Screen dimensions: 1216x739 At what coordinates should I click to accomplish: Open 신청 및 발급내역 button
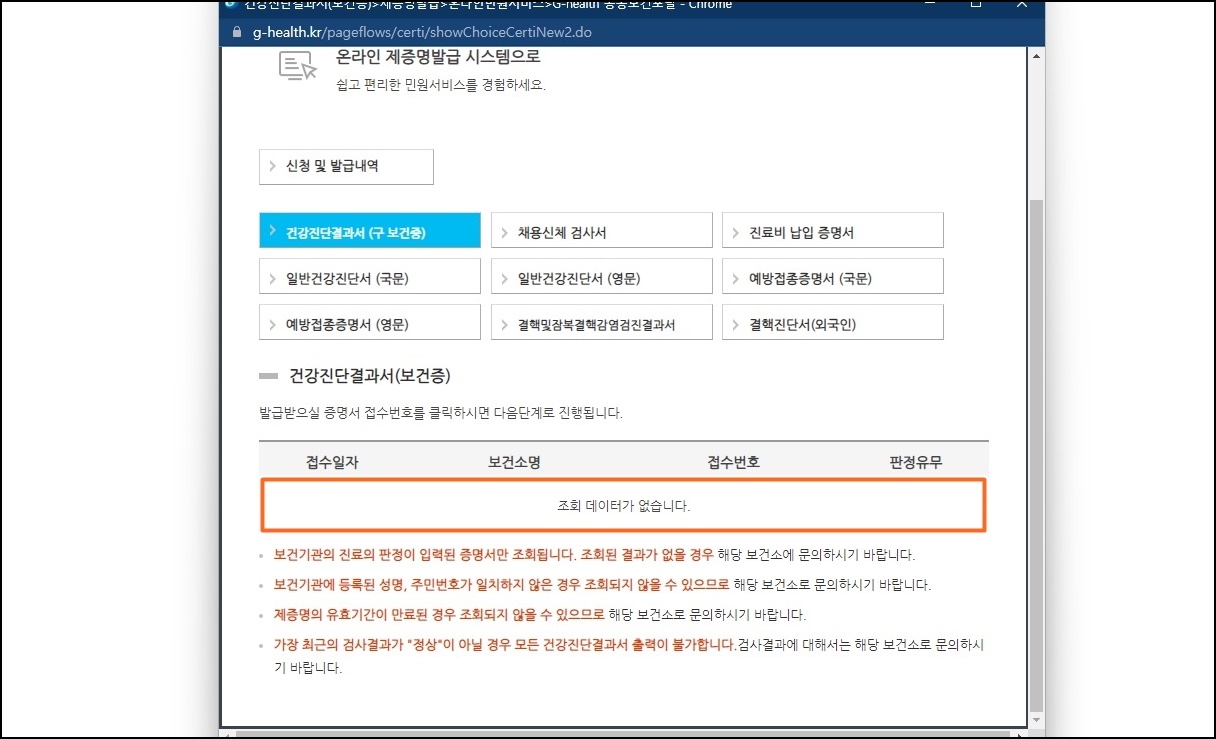coord(346,167)
